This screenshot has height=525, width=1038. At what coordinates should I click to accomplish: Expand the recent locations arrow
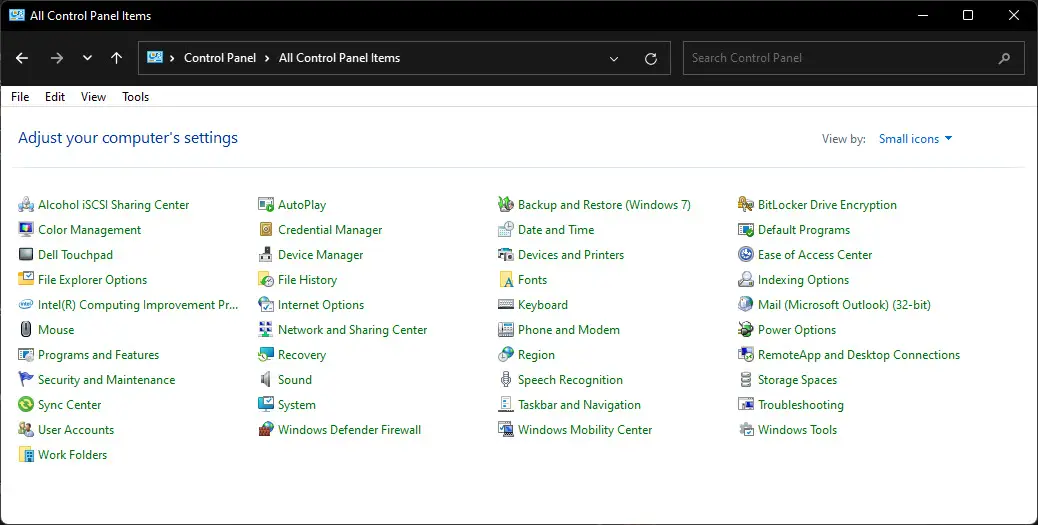click(87, 58)
